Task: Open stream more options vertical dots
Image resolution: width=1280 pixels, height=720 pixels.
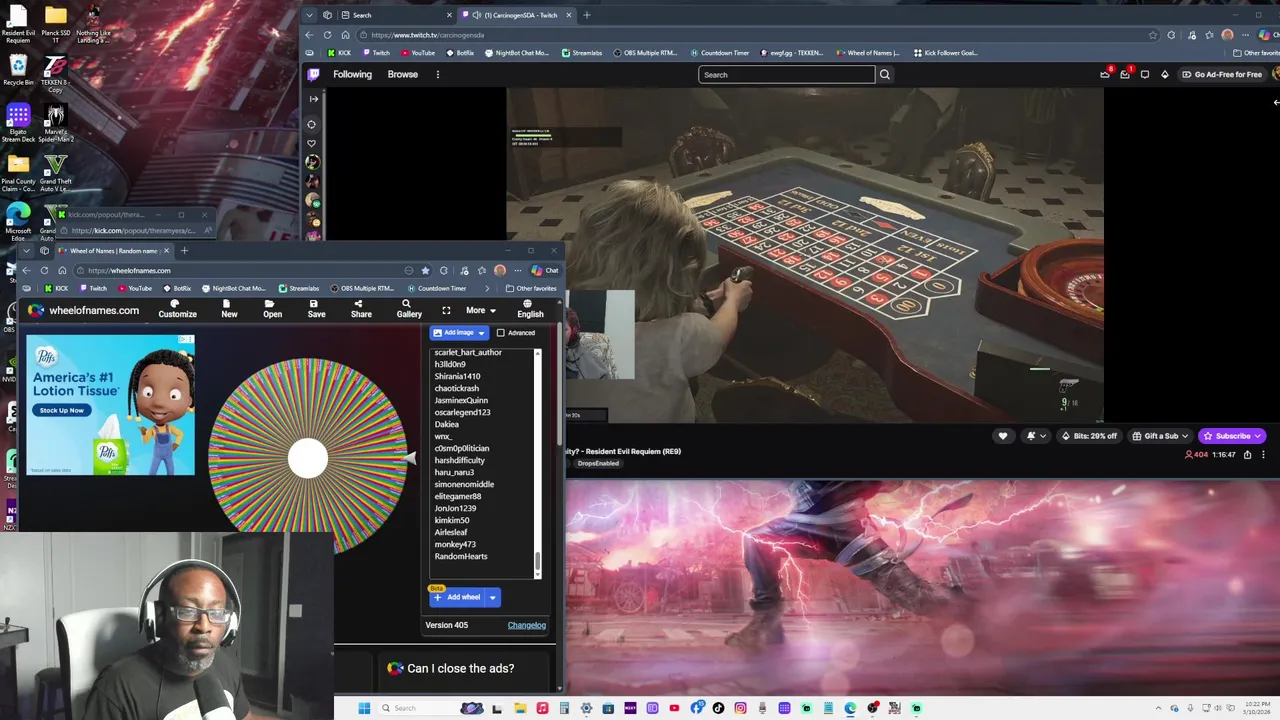Action: pyautogui.click(x=1264, y=454)
